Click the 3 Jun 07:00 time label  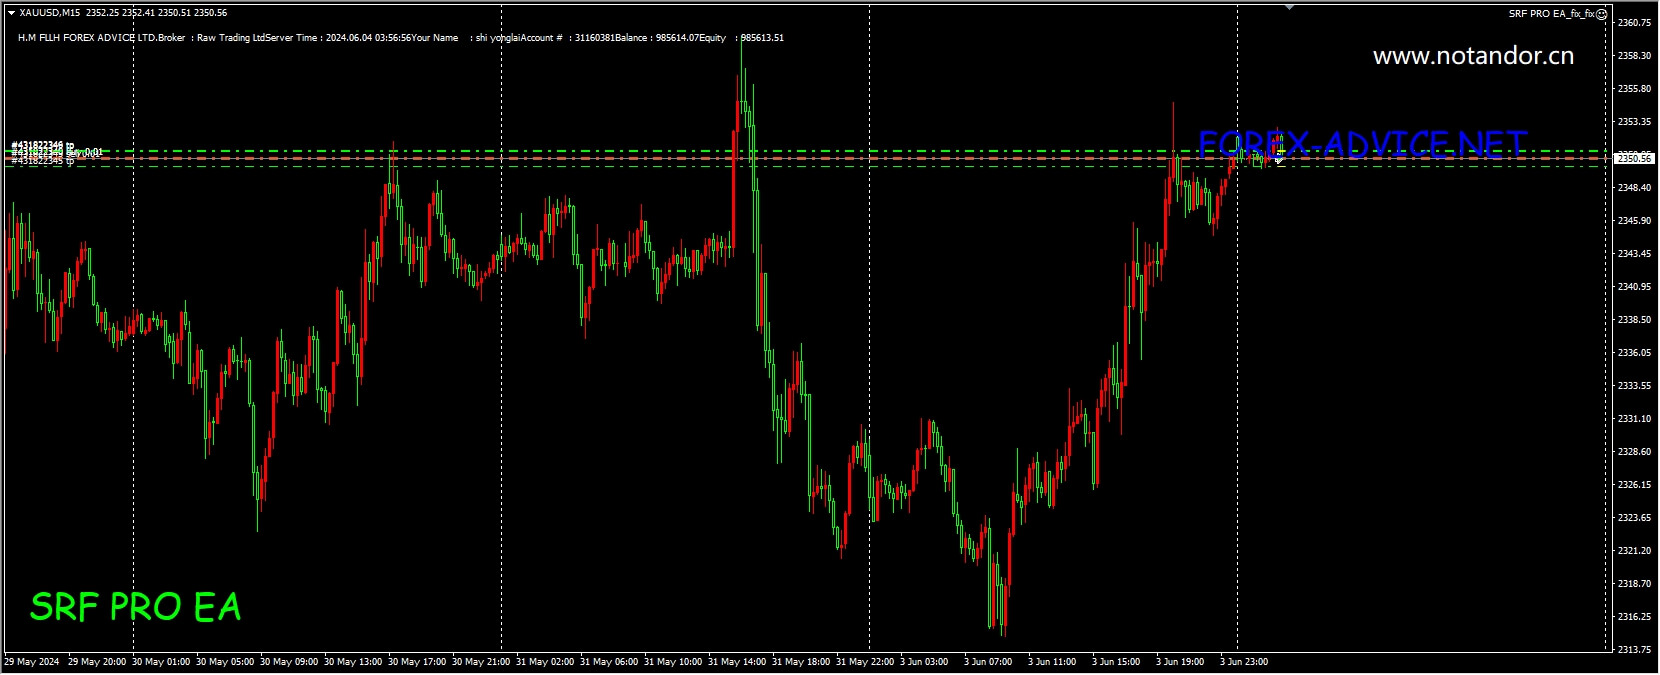coord(988,661)
